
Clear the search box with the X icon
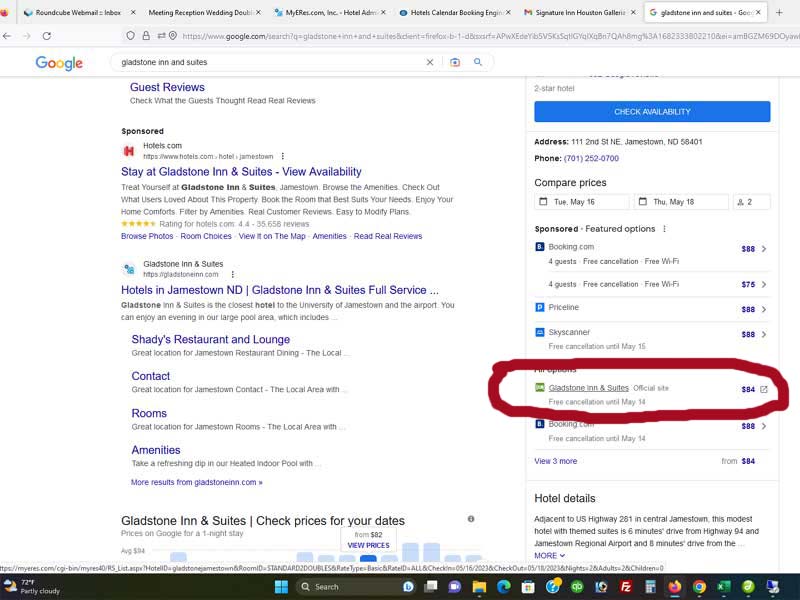430,62
